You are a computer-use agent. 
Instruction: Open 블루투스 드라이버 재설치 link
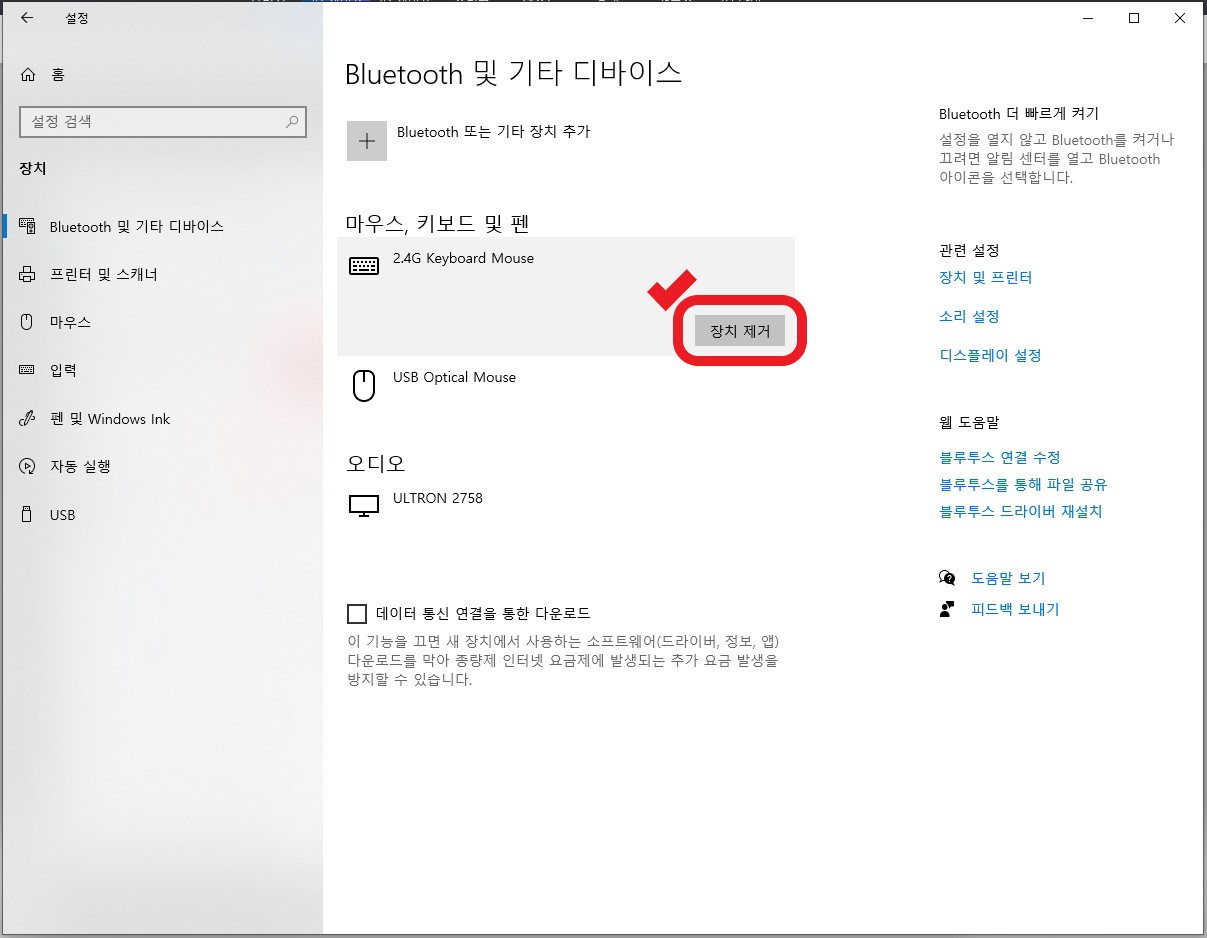(1020, 511)
